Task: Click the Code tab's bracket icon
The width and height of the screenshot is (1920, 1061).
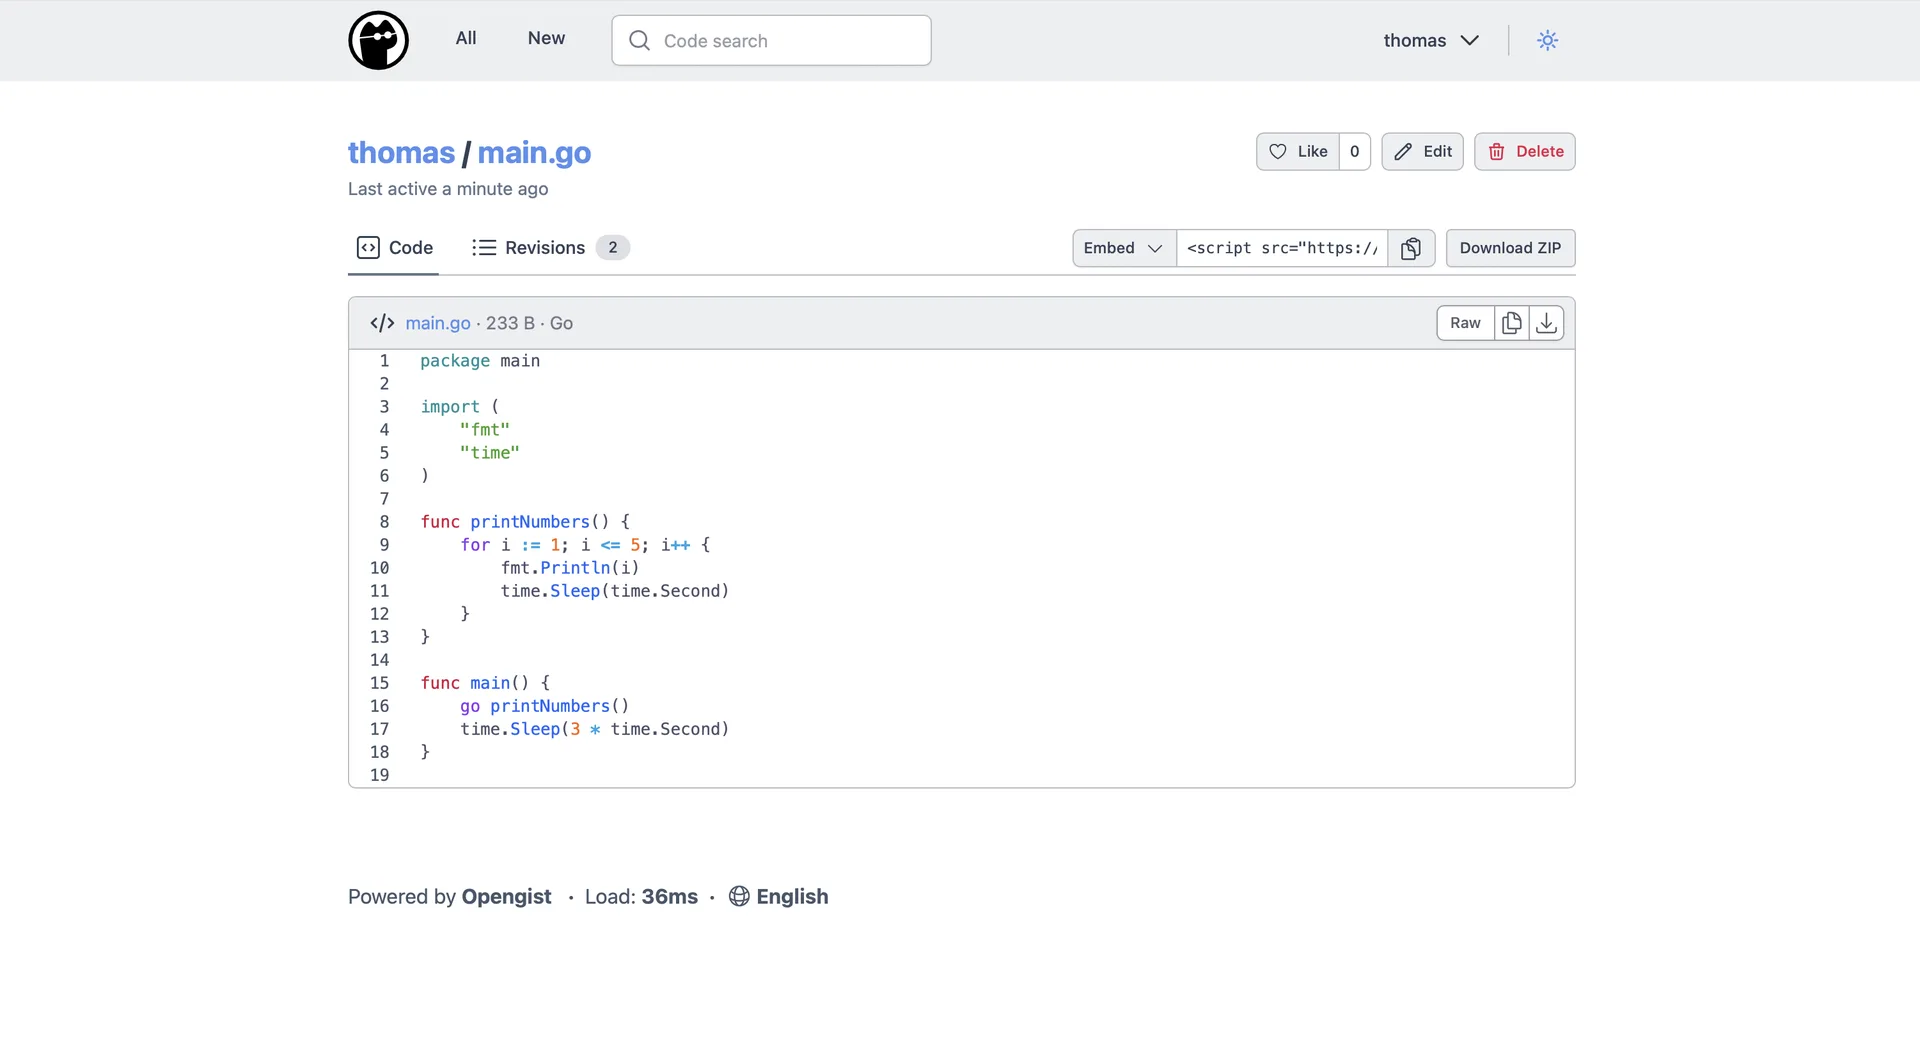Action: tap(368, 247)
